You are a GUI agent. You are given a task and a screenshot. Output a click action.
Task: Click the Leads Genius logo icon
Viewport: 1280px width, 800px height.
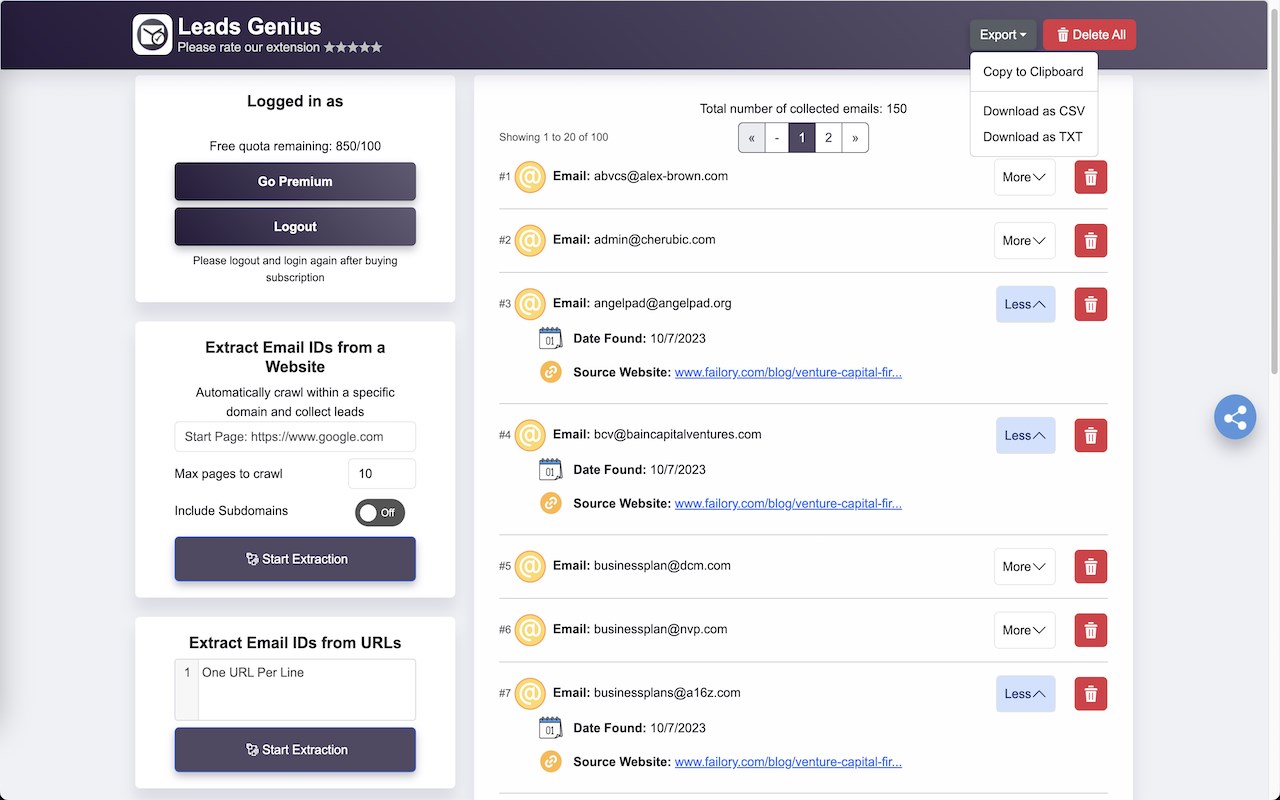coord(152,35)
